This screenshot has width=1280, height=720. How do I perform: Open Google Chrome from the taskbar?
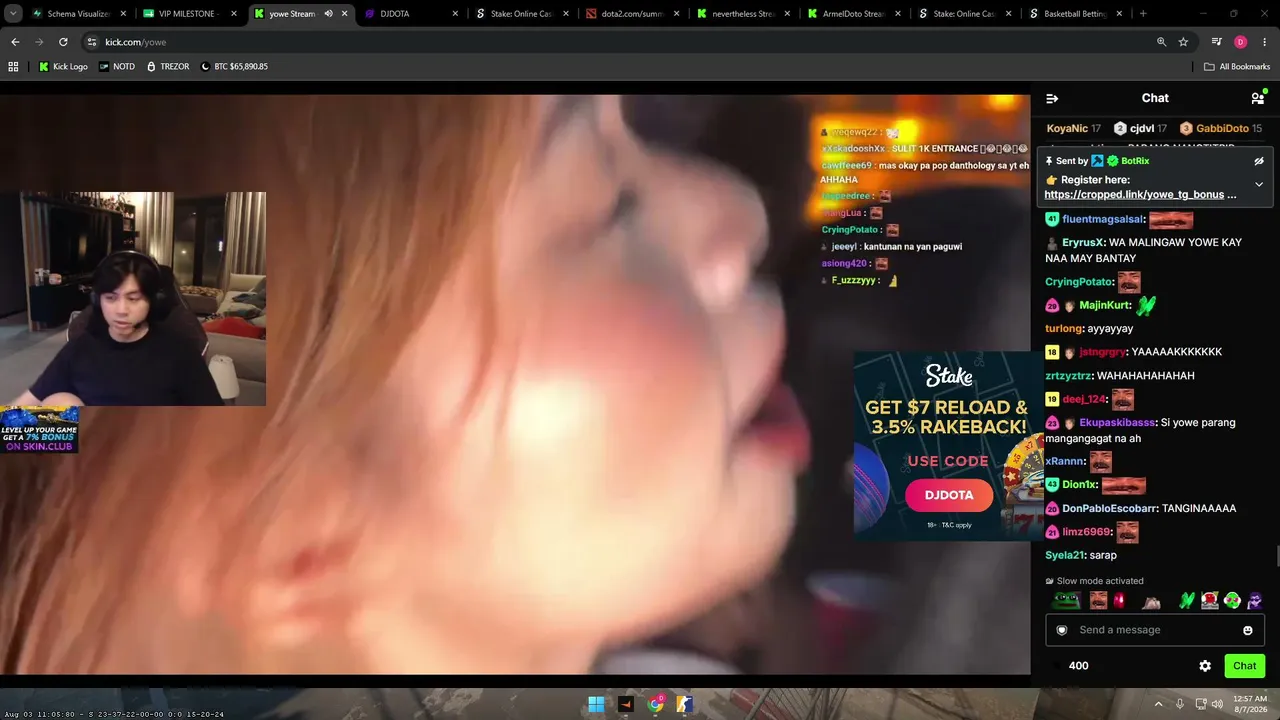(655, 704)
